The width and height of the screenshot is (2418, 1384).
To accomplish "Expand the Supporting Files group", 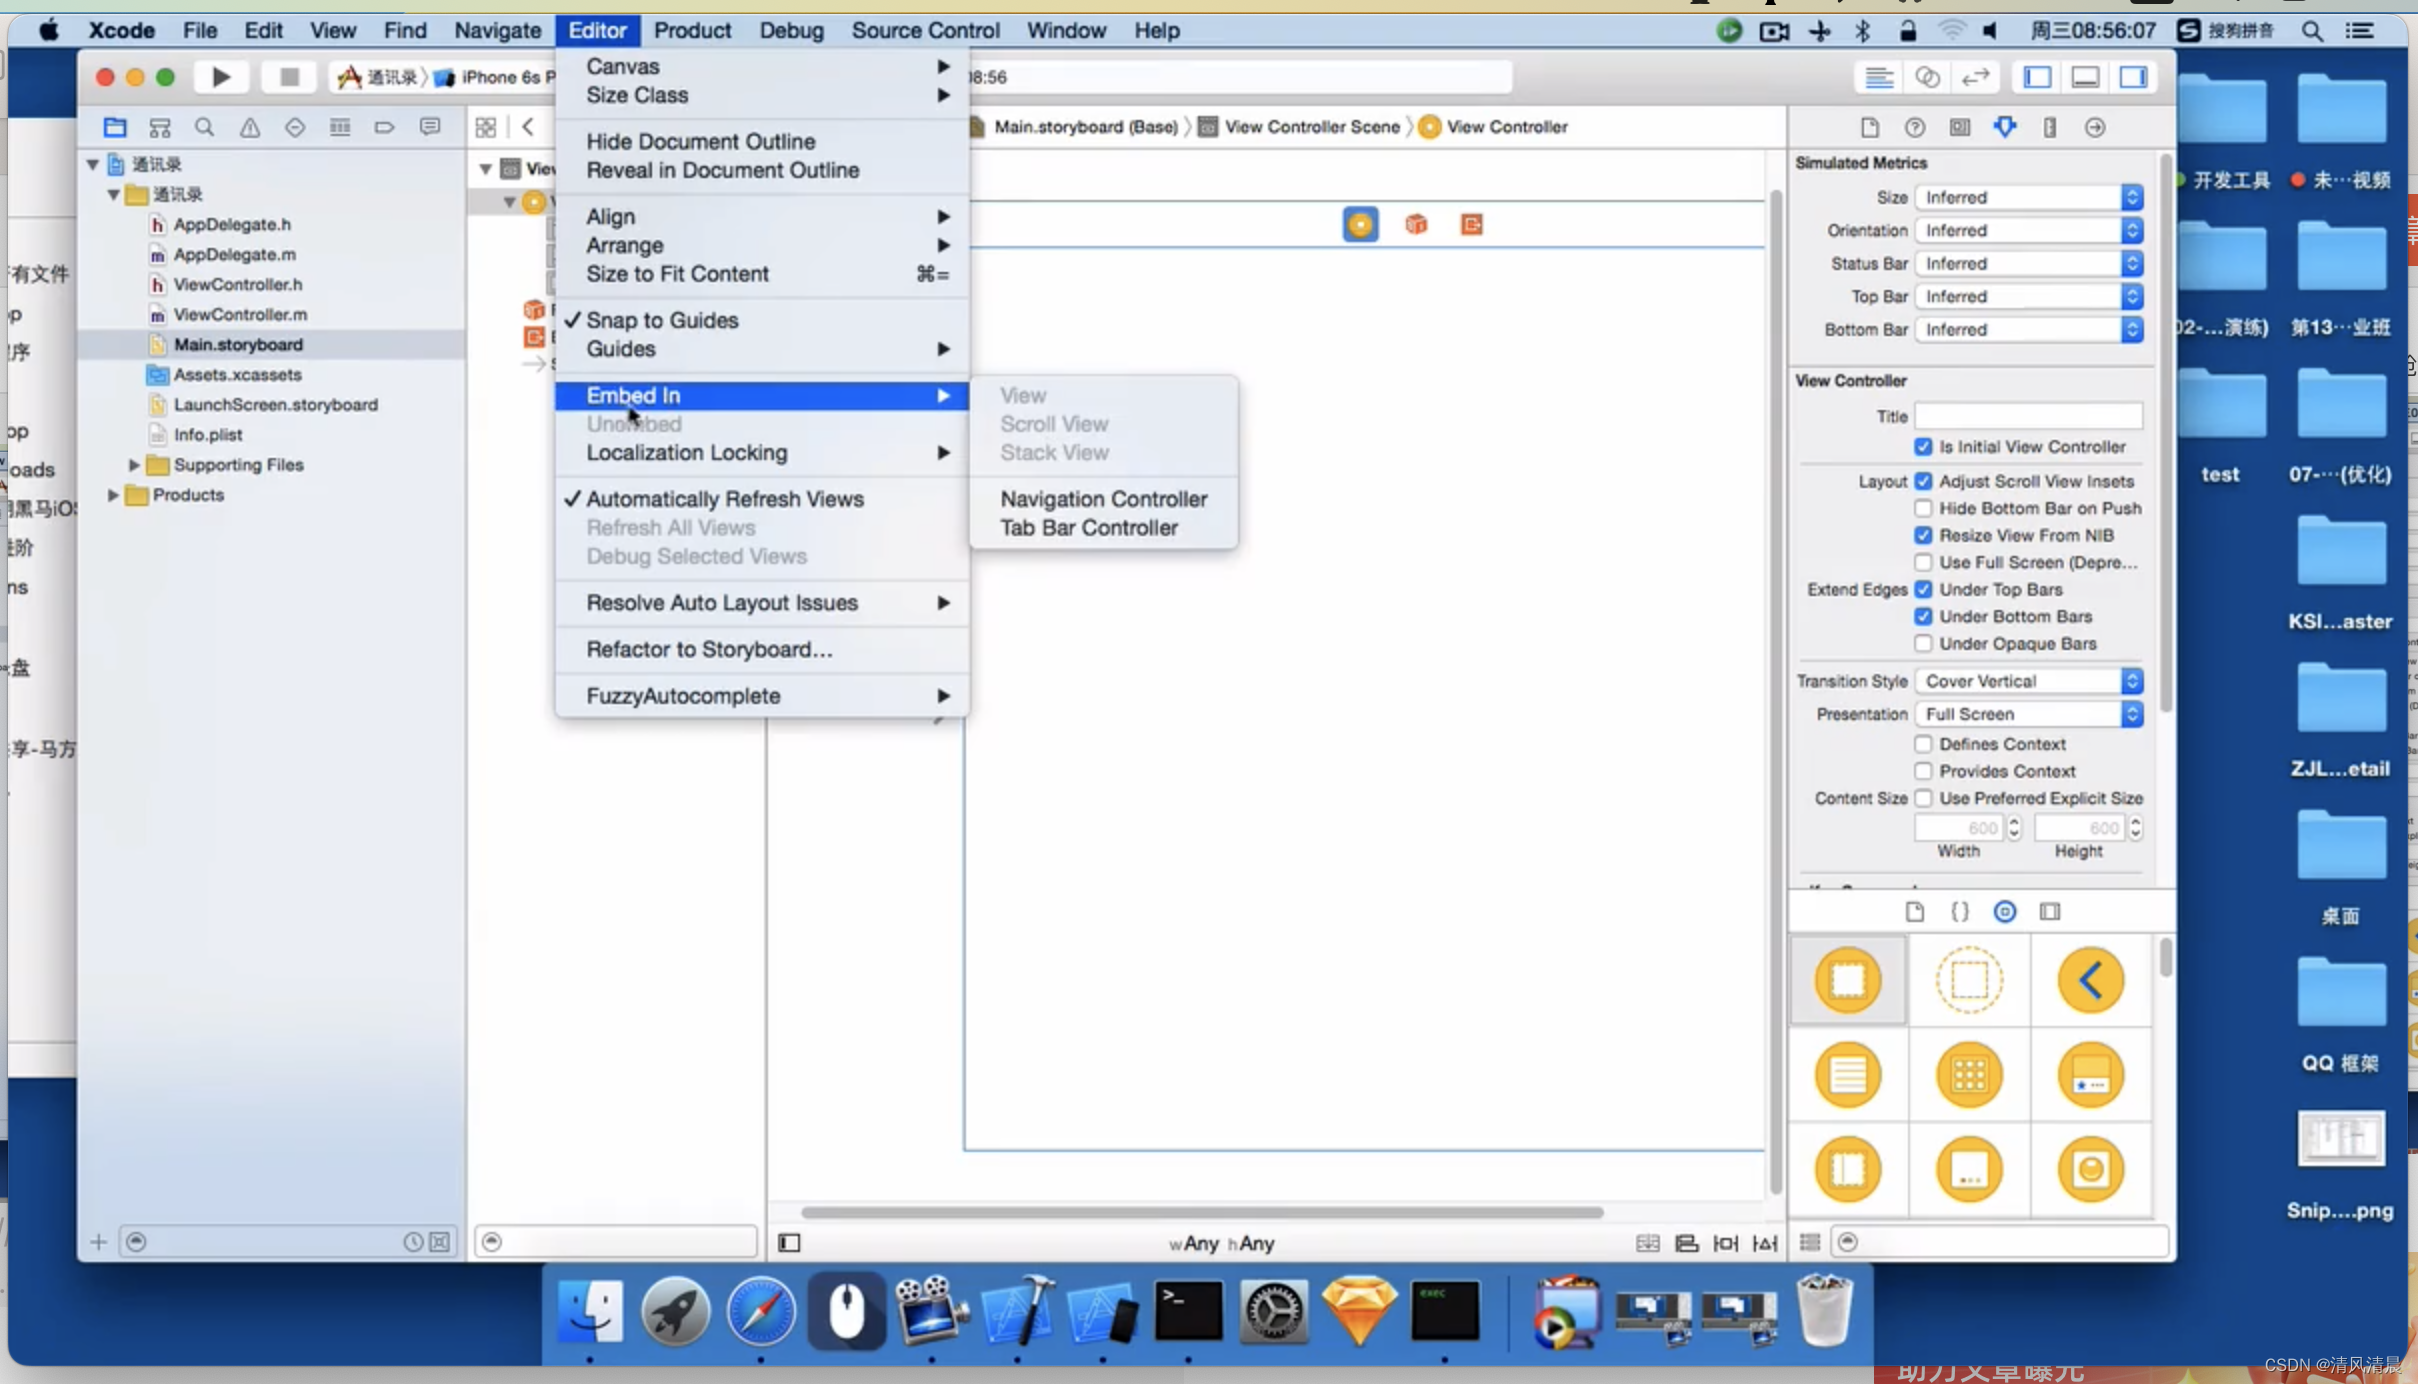I will (134, 465).
